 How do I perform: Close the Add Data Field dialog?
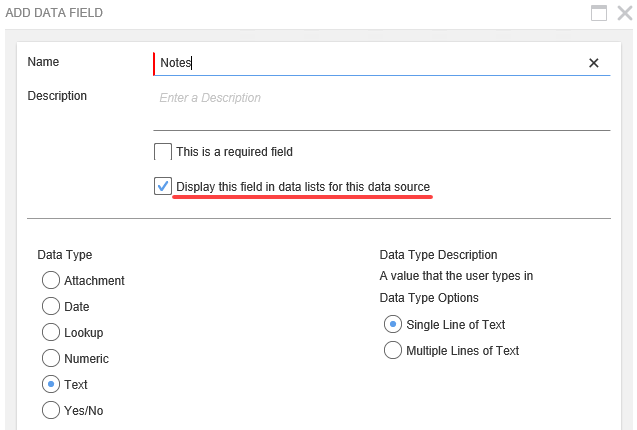click(624, 13)
